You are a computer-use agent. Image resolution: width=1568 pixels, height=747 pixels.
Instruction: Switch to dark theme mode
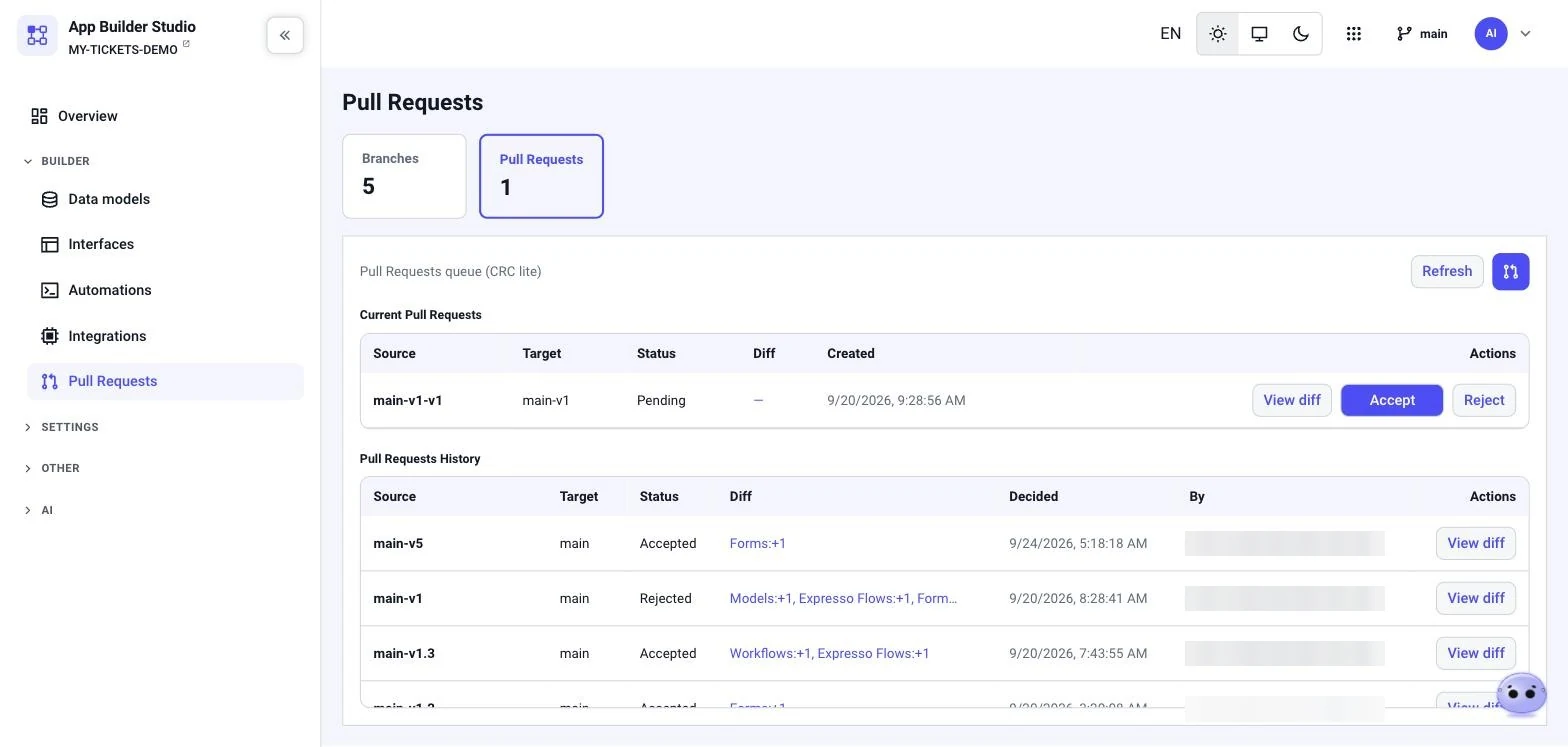point(1301,34)
